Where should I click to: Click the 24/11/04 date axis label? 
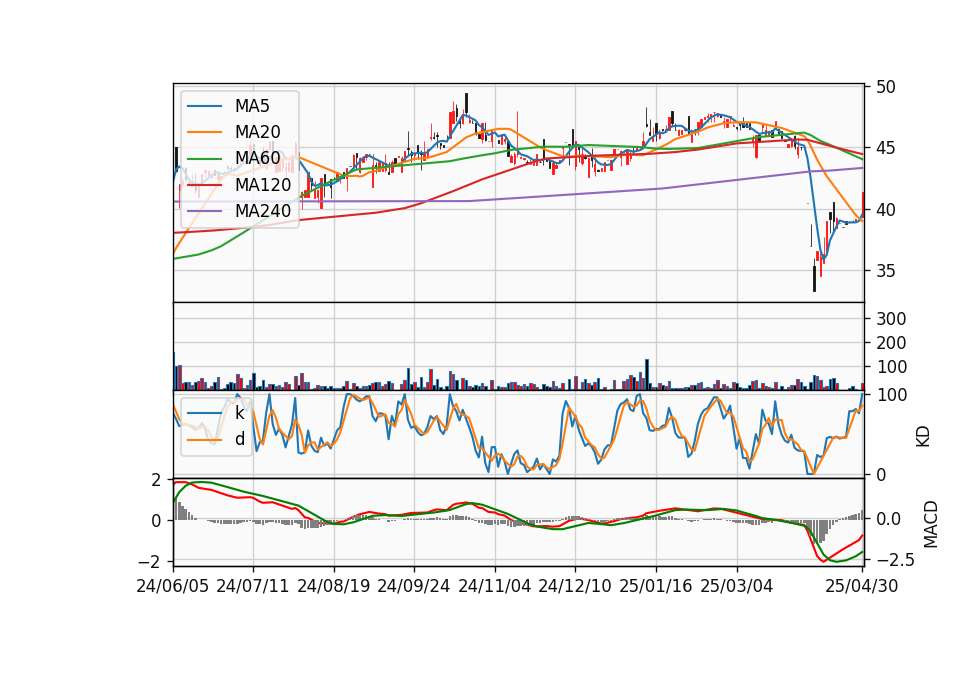(x=495, y=586)
